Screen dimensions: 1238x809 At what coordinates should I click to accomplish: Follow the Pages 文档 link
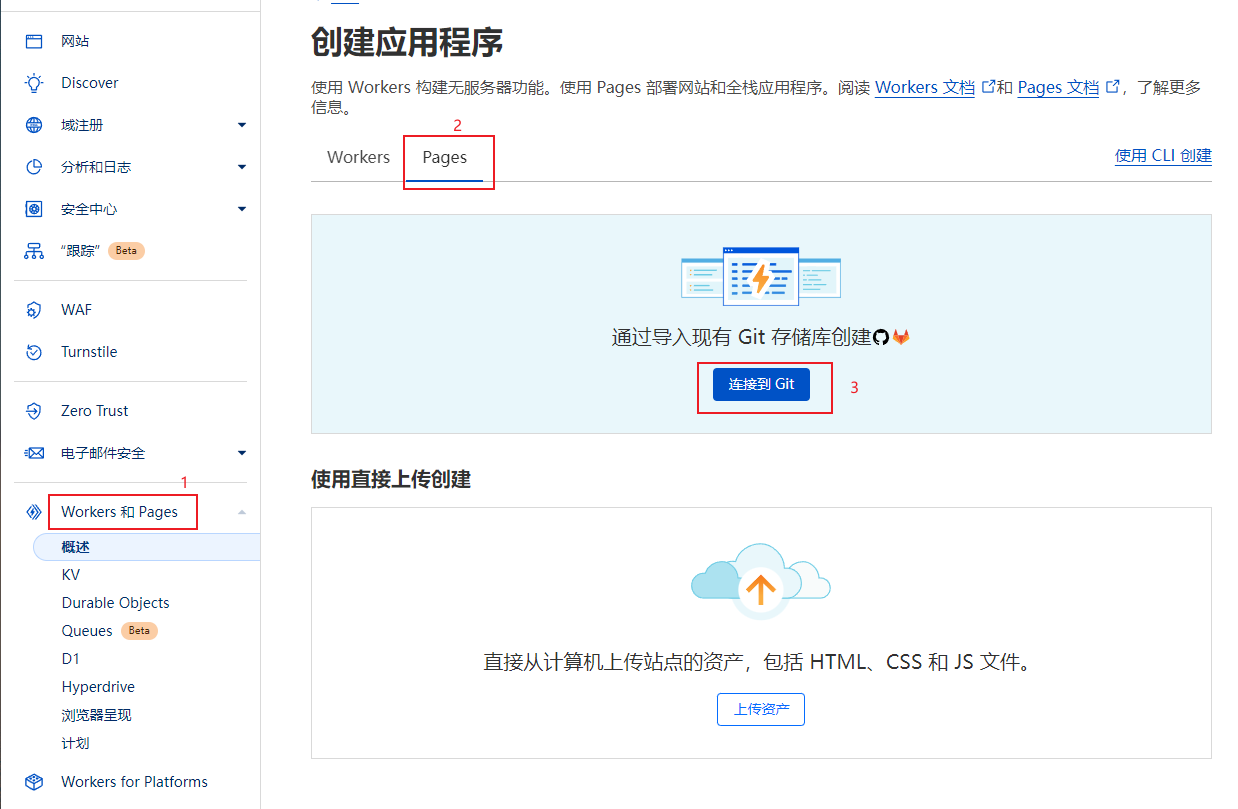click(1058, 87)
